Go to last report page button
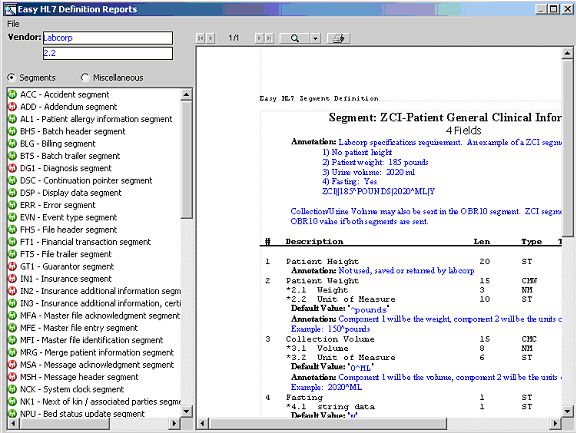Screen dimensions: 576x433 270,38
